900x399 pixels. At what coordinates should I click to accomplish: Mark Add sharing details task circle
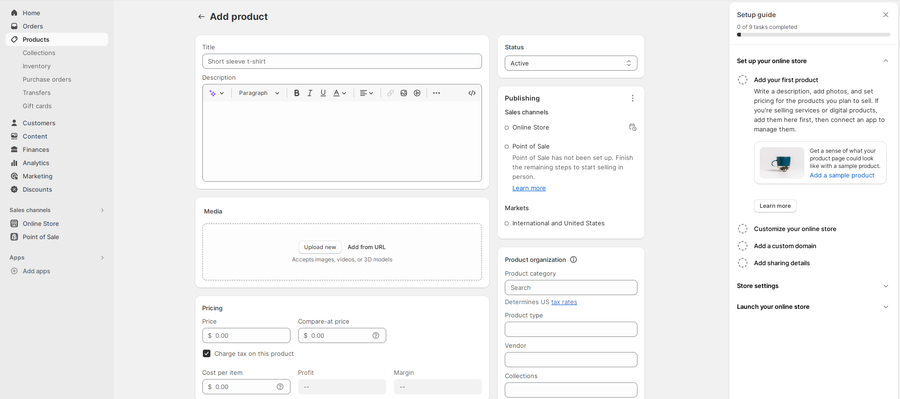tap(743, 263)
